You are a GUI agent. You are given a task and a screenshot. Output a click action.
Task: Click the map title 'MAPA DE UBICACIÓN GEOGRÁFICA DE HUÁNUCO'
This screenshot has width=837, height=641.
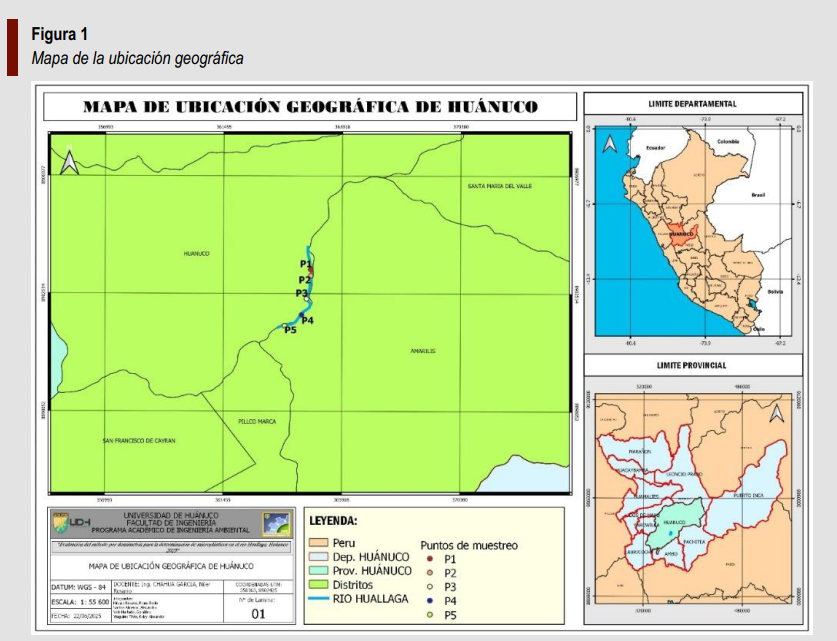[x=310, y=107]
